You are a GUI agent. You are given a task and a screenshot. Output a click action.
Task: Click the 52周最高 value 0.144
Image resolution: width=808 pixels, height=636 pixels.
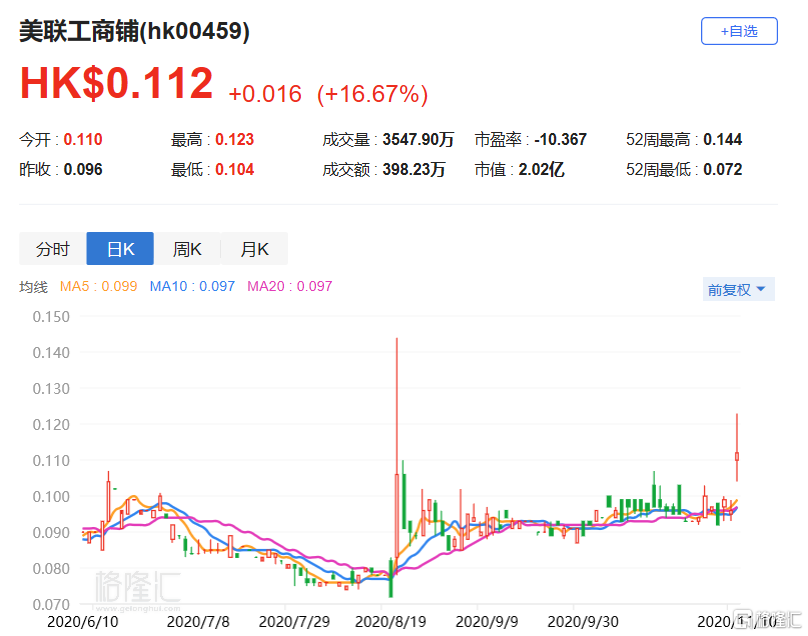722,140
